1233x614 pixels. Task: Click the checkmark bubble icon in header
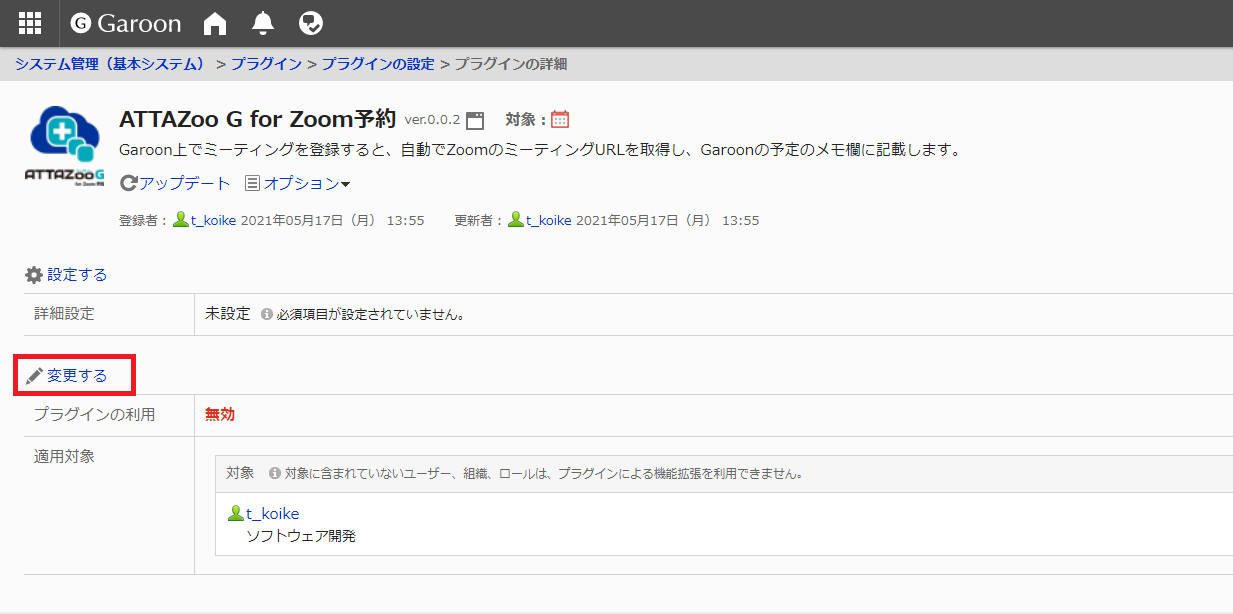311,23
